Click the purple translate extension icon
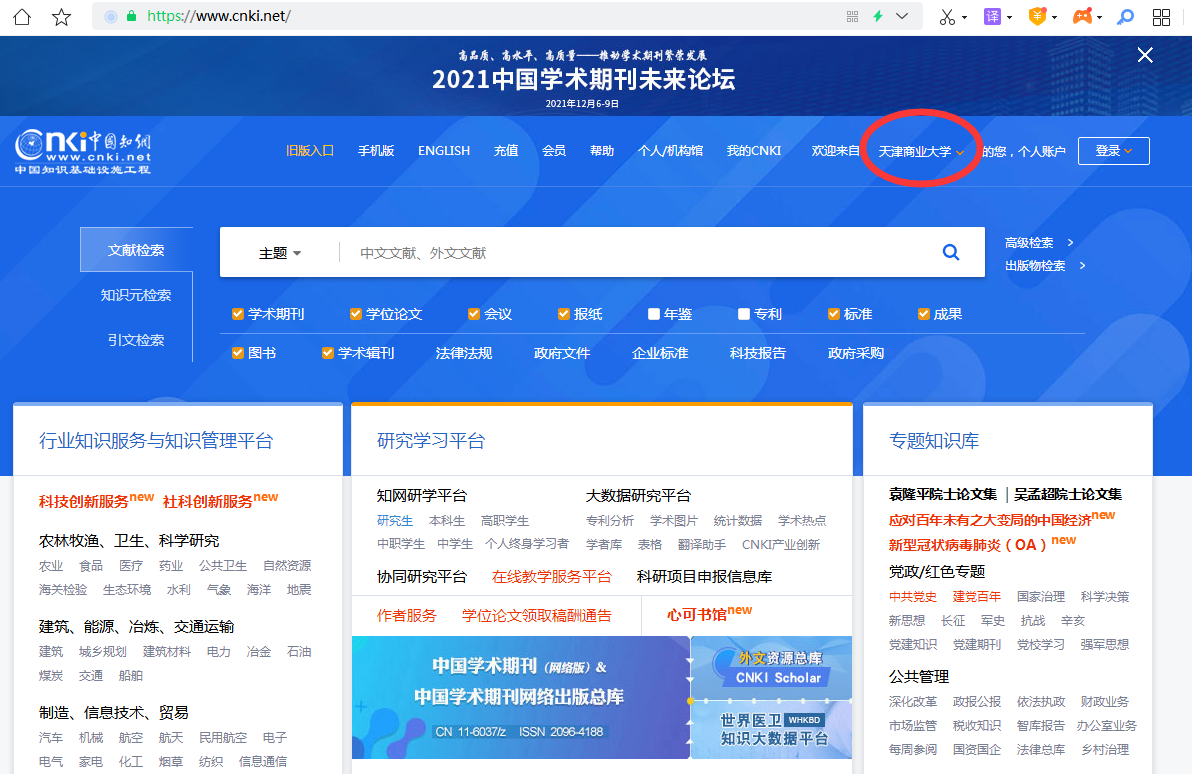1192x774 pixels. [992, 17]
